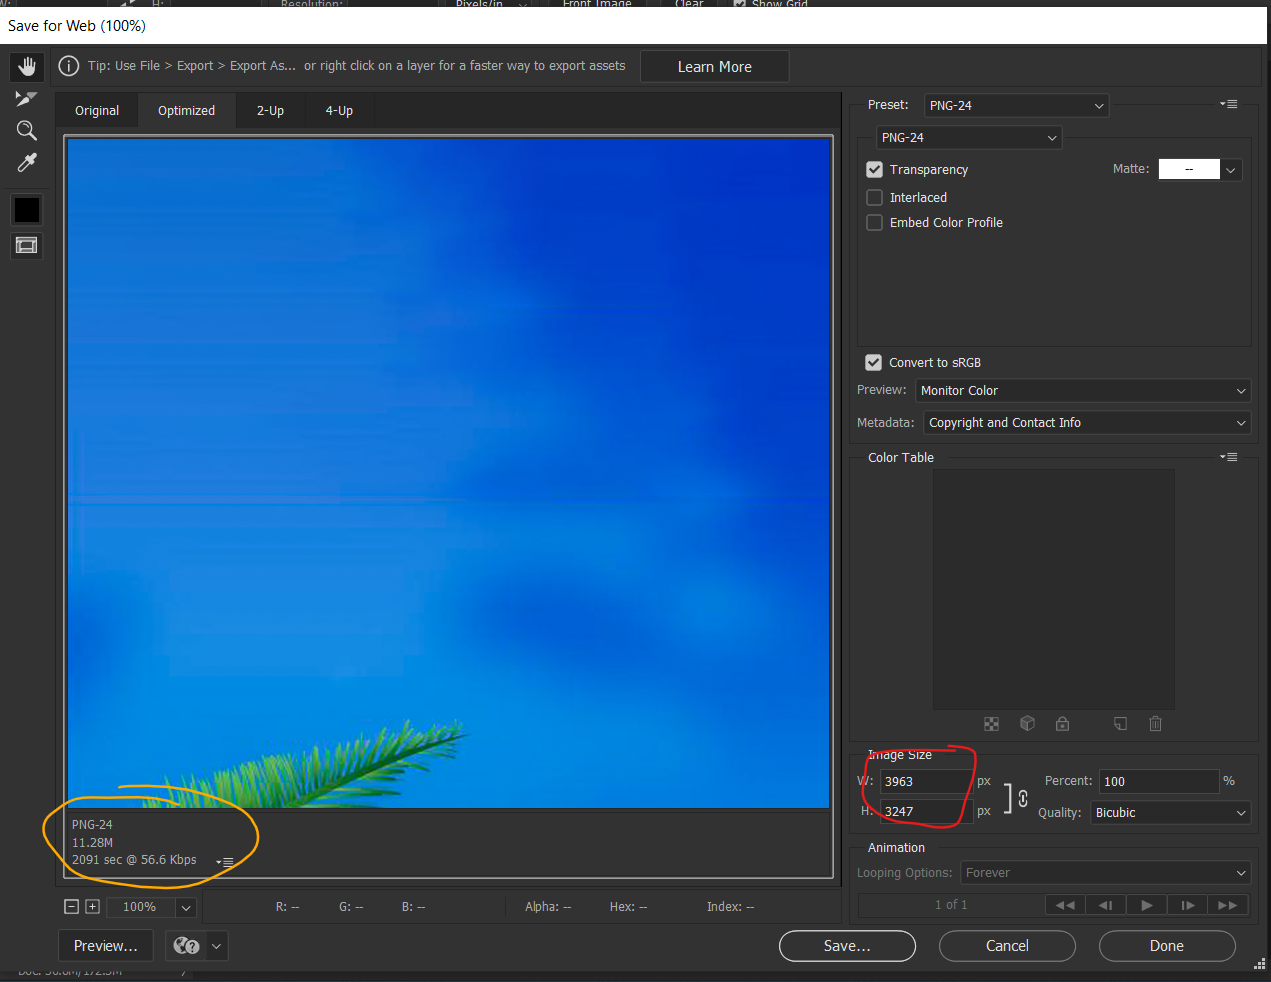Click the zoom in plus icon
The width and height of the screenshot is (1271, 982).
93,907
